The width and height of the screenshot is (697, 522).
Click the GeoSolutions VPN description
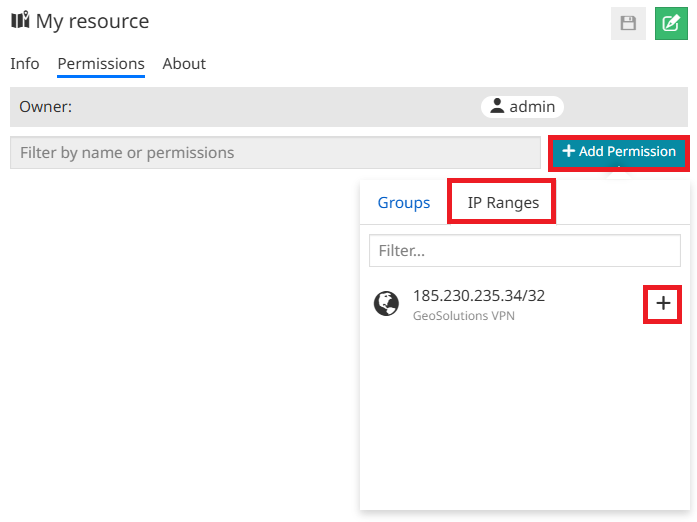coord(465,316)
